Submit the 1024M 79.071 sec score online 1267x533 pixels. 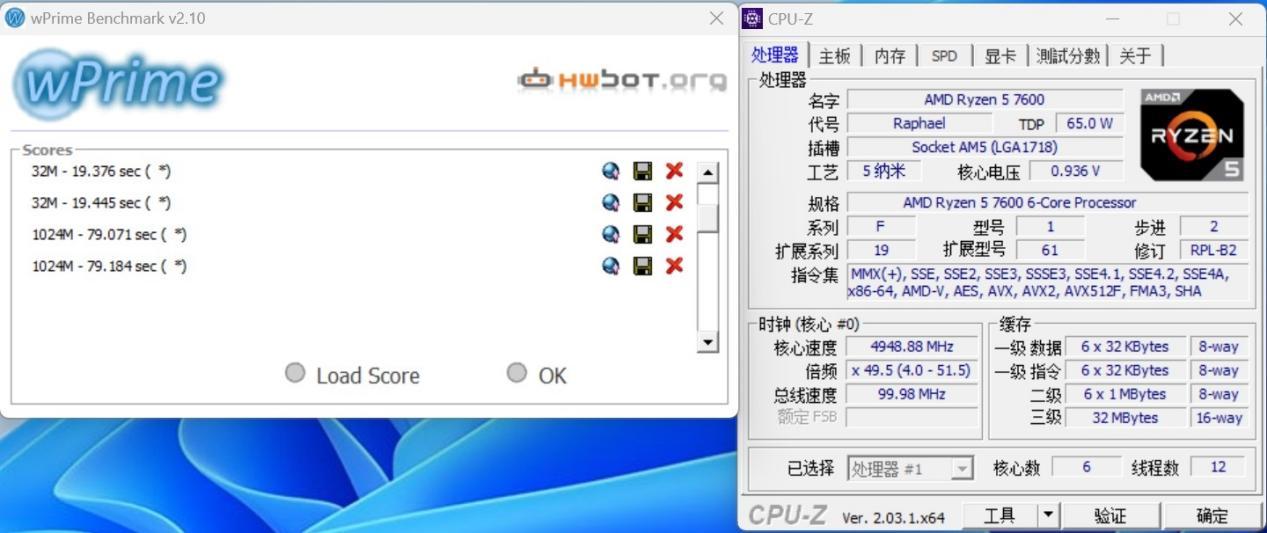point(611,234)
